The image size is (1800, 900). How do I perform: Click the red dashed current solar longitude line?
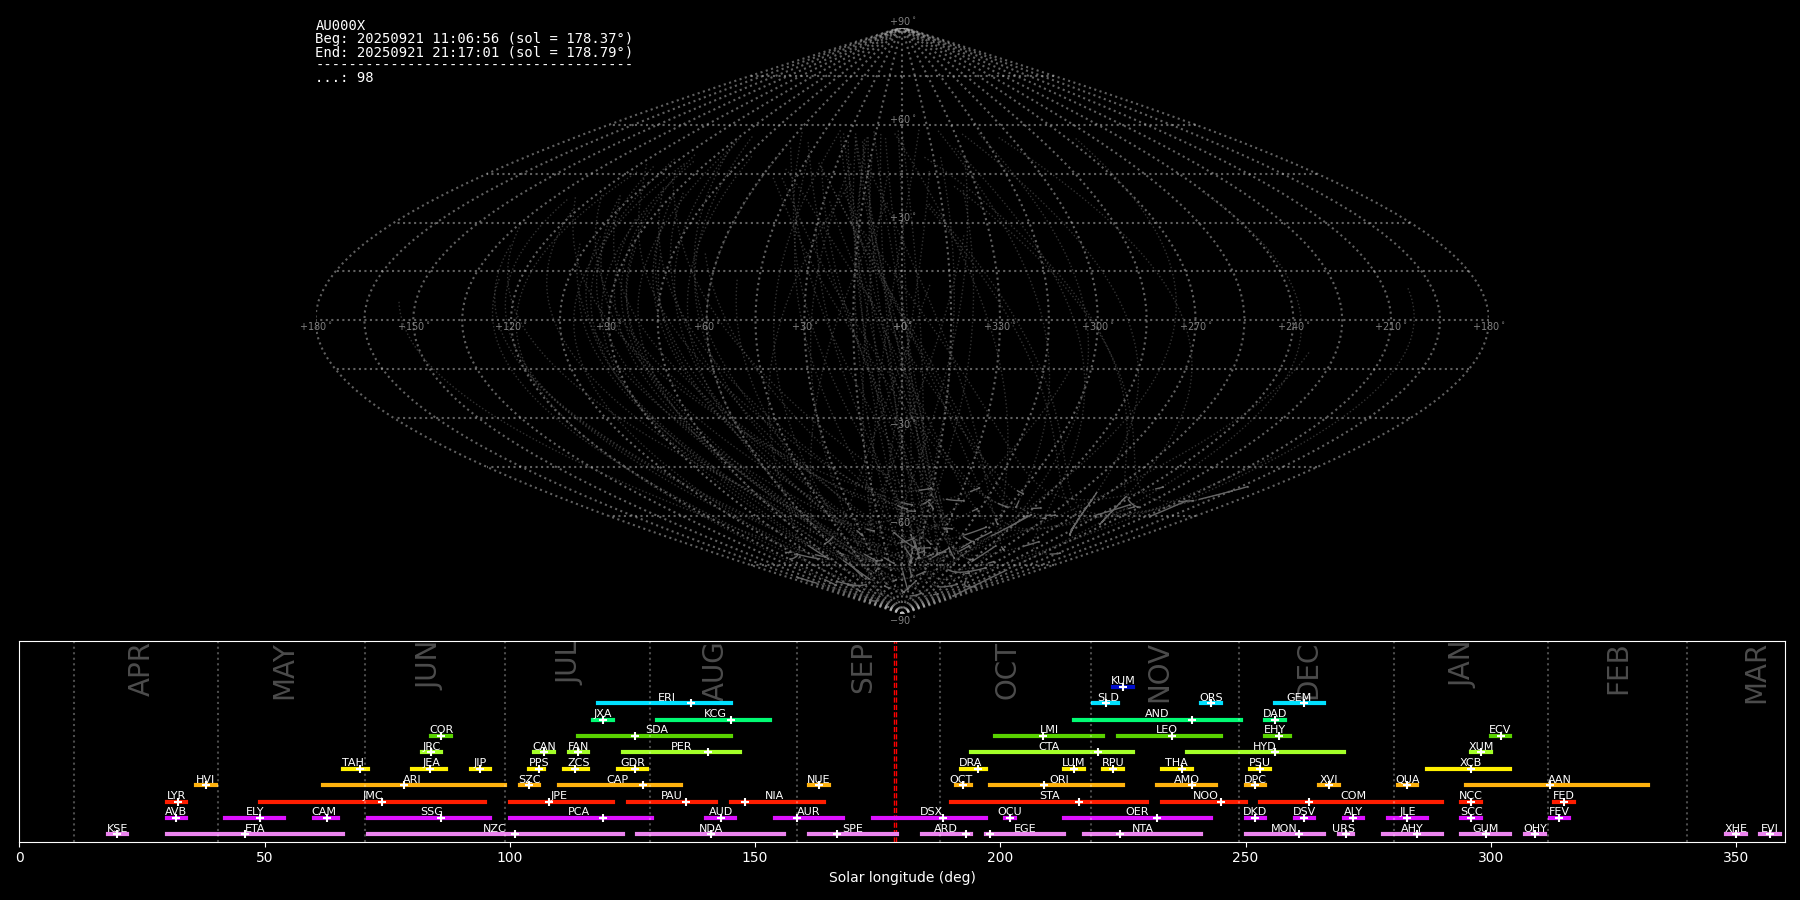point(895,741)
